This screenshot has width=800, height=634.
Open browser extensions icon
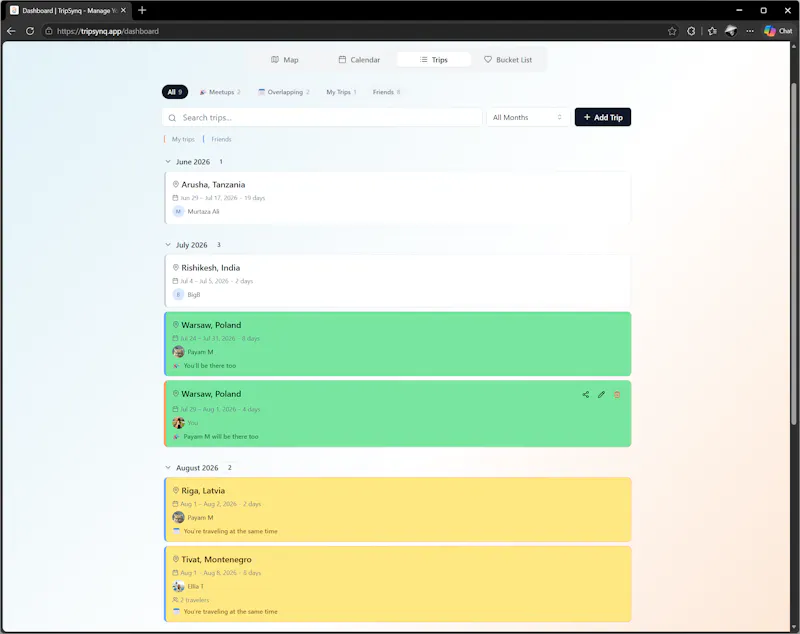pos(691,31)
